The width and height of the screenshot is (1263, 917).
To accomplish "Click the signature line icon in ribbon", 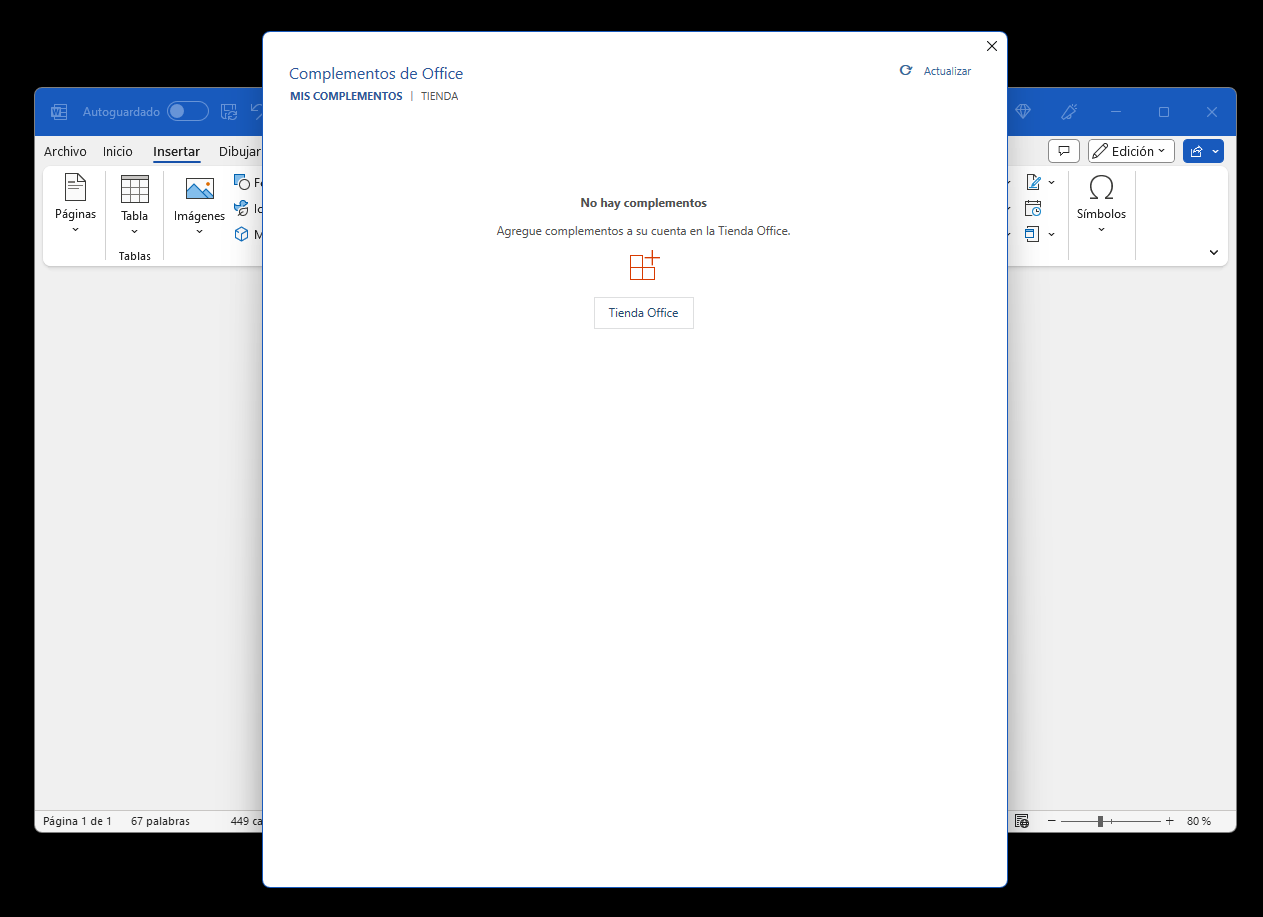I will (1034, 182).
